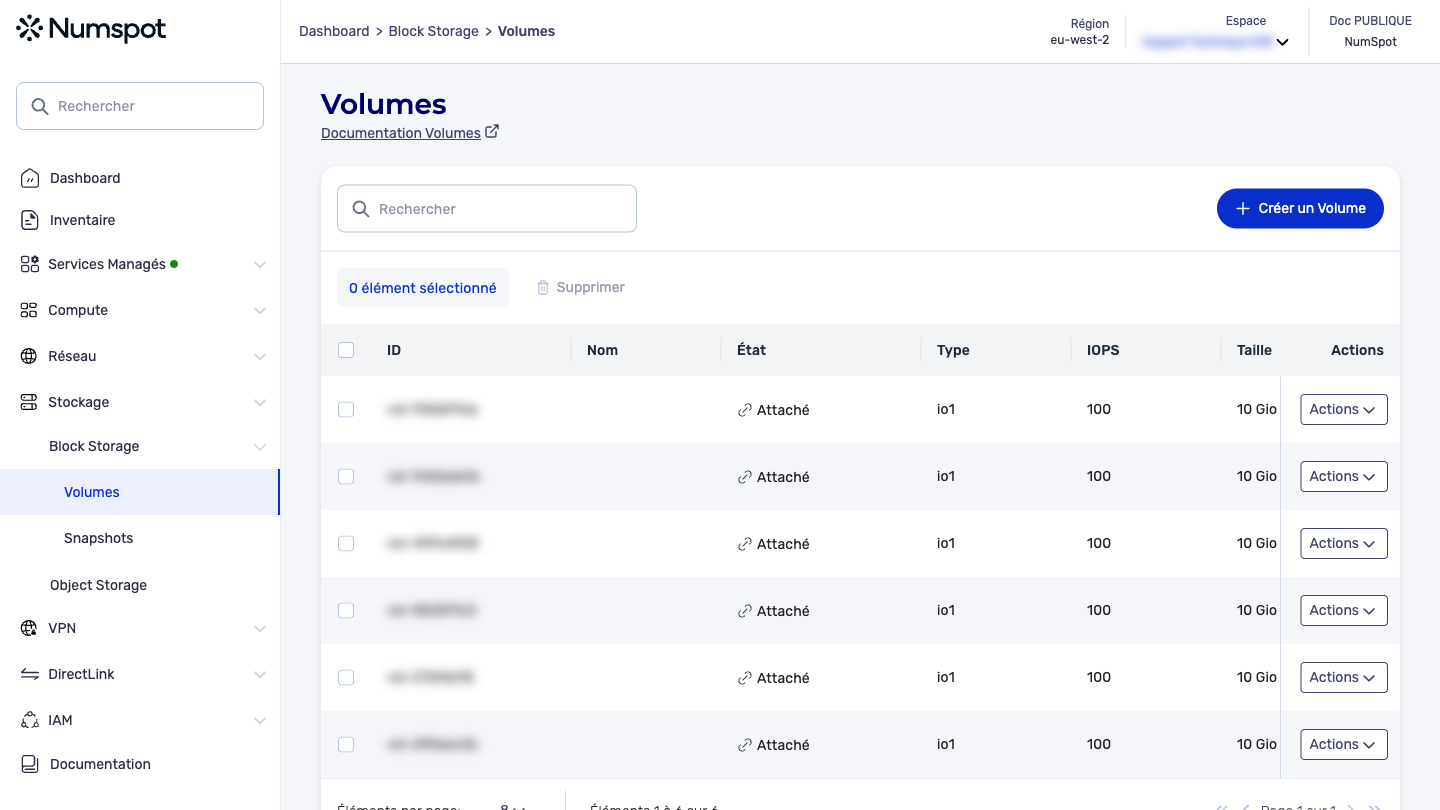Click the Nom column header
This screenshot has width=1440, height=810.
[602, 350]
